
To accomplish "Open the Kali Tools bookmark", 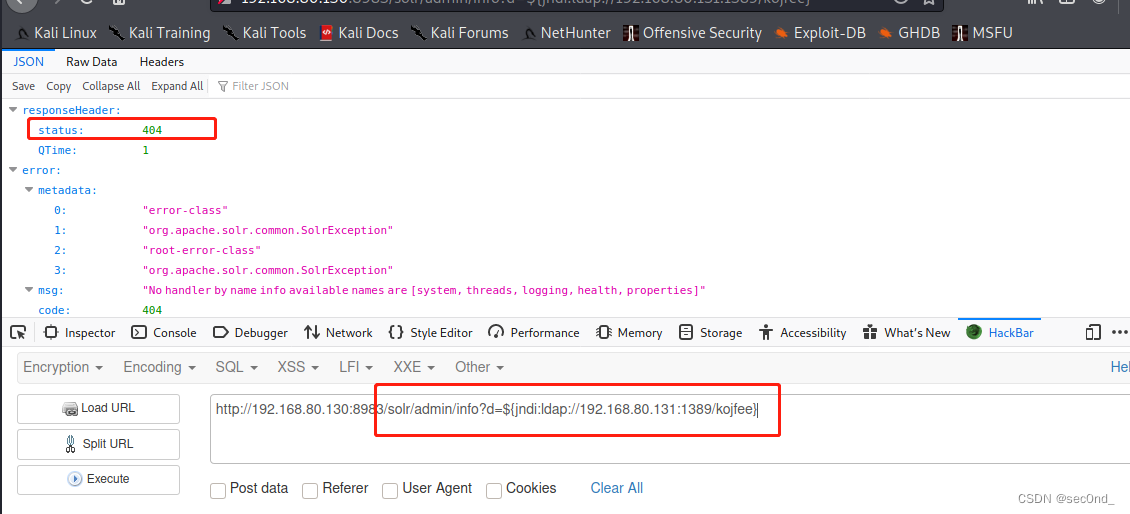I will (x=264, y=32).
